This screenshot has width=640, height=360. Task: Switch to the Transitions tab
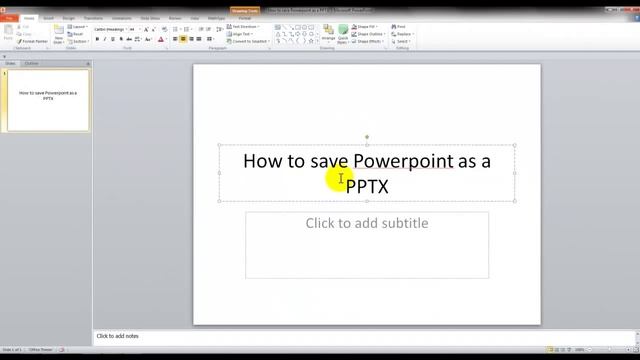tap(93, 18)
